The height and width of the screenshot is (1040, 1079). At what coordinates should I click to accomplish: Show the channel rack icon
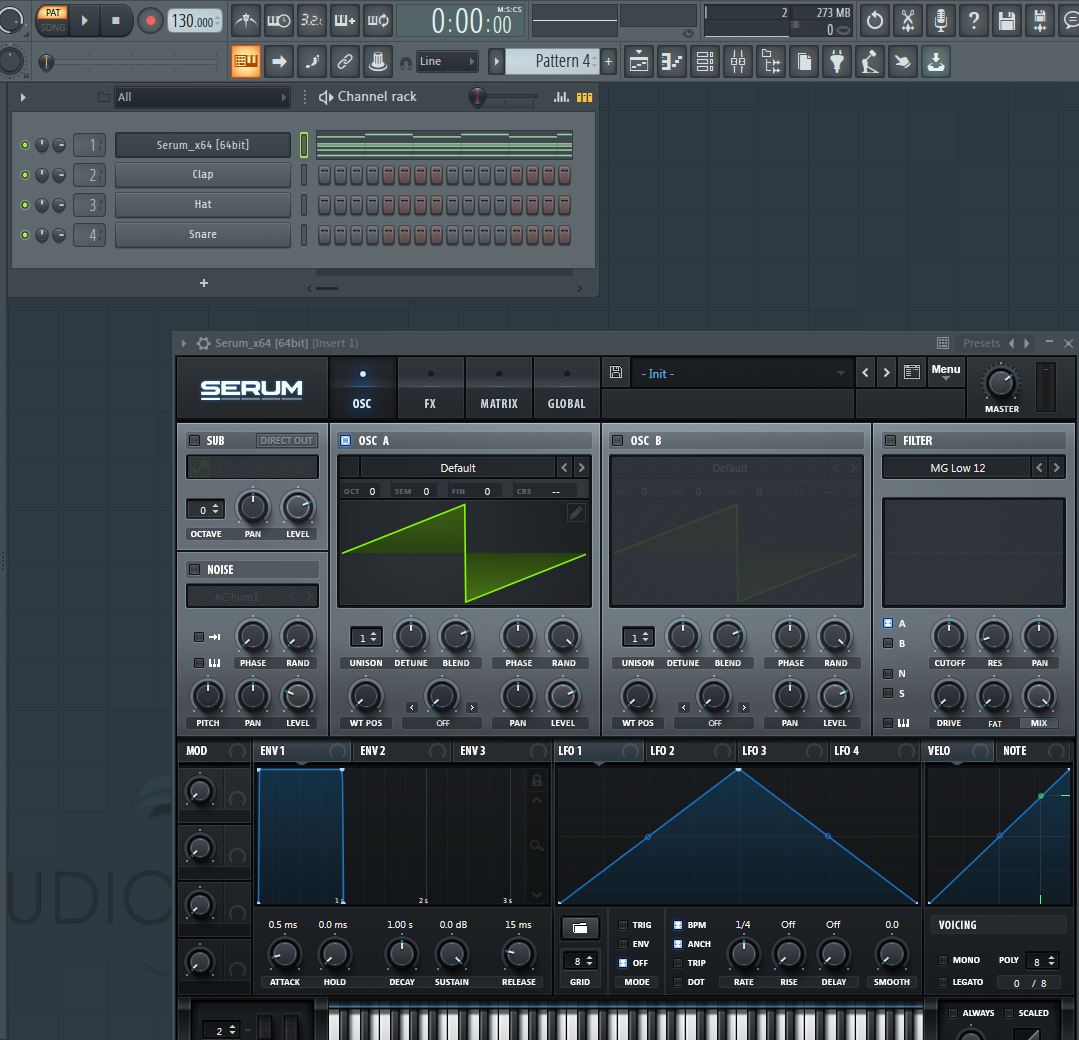tap(705, 62)
